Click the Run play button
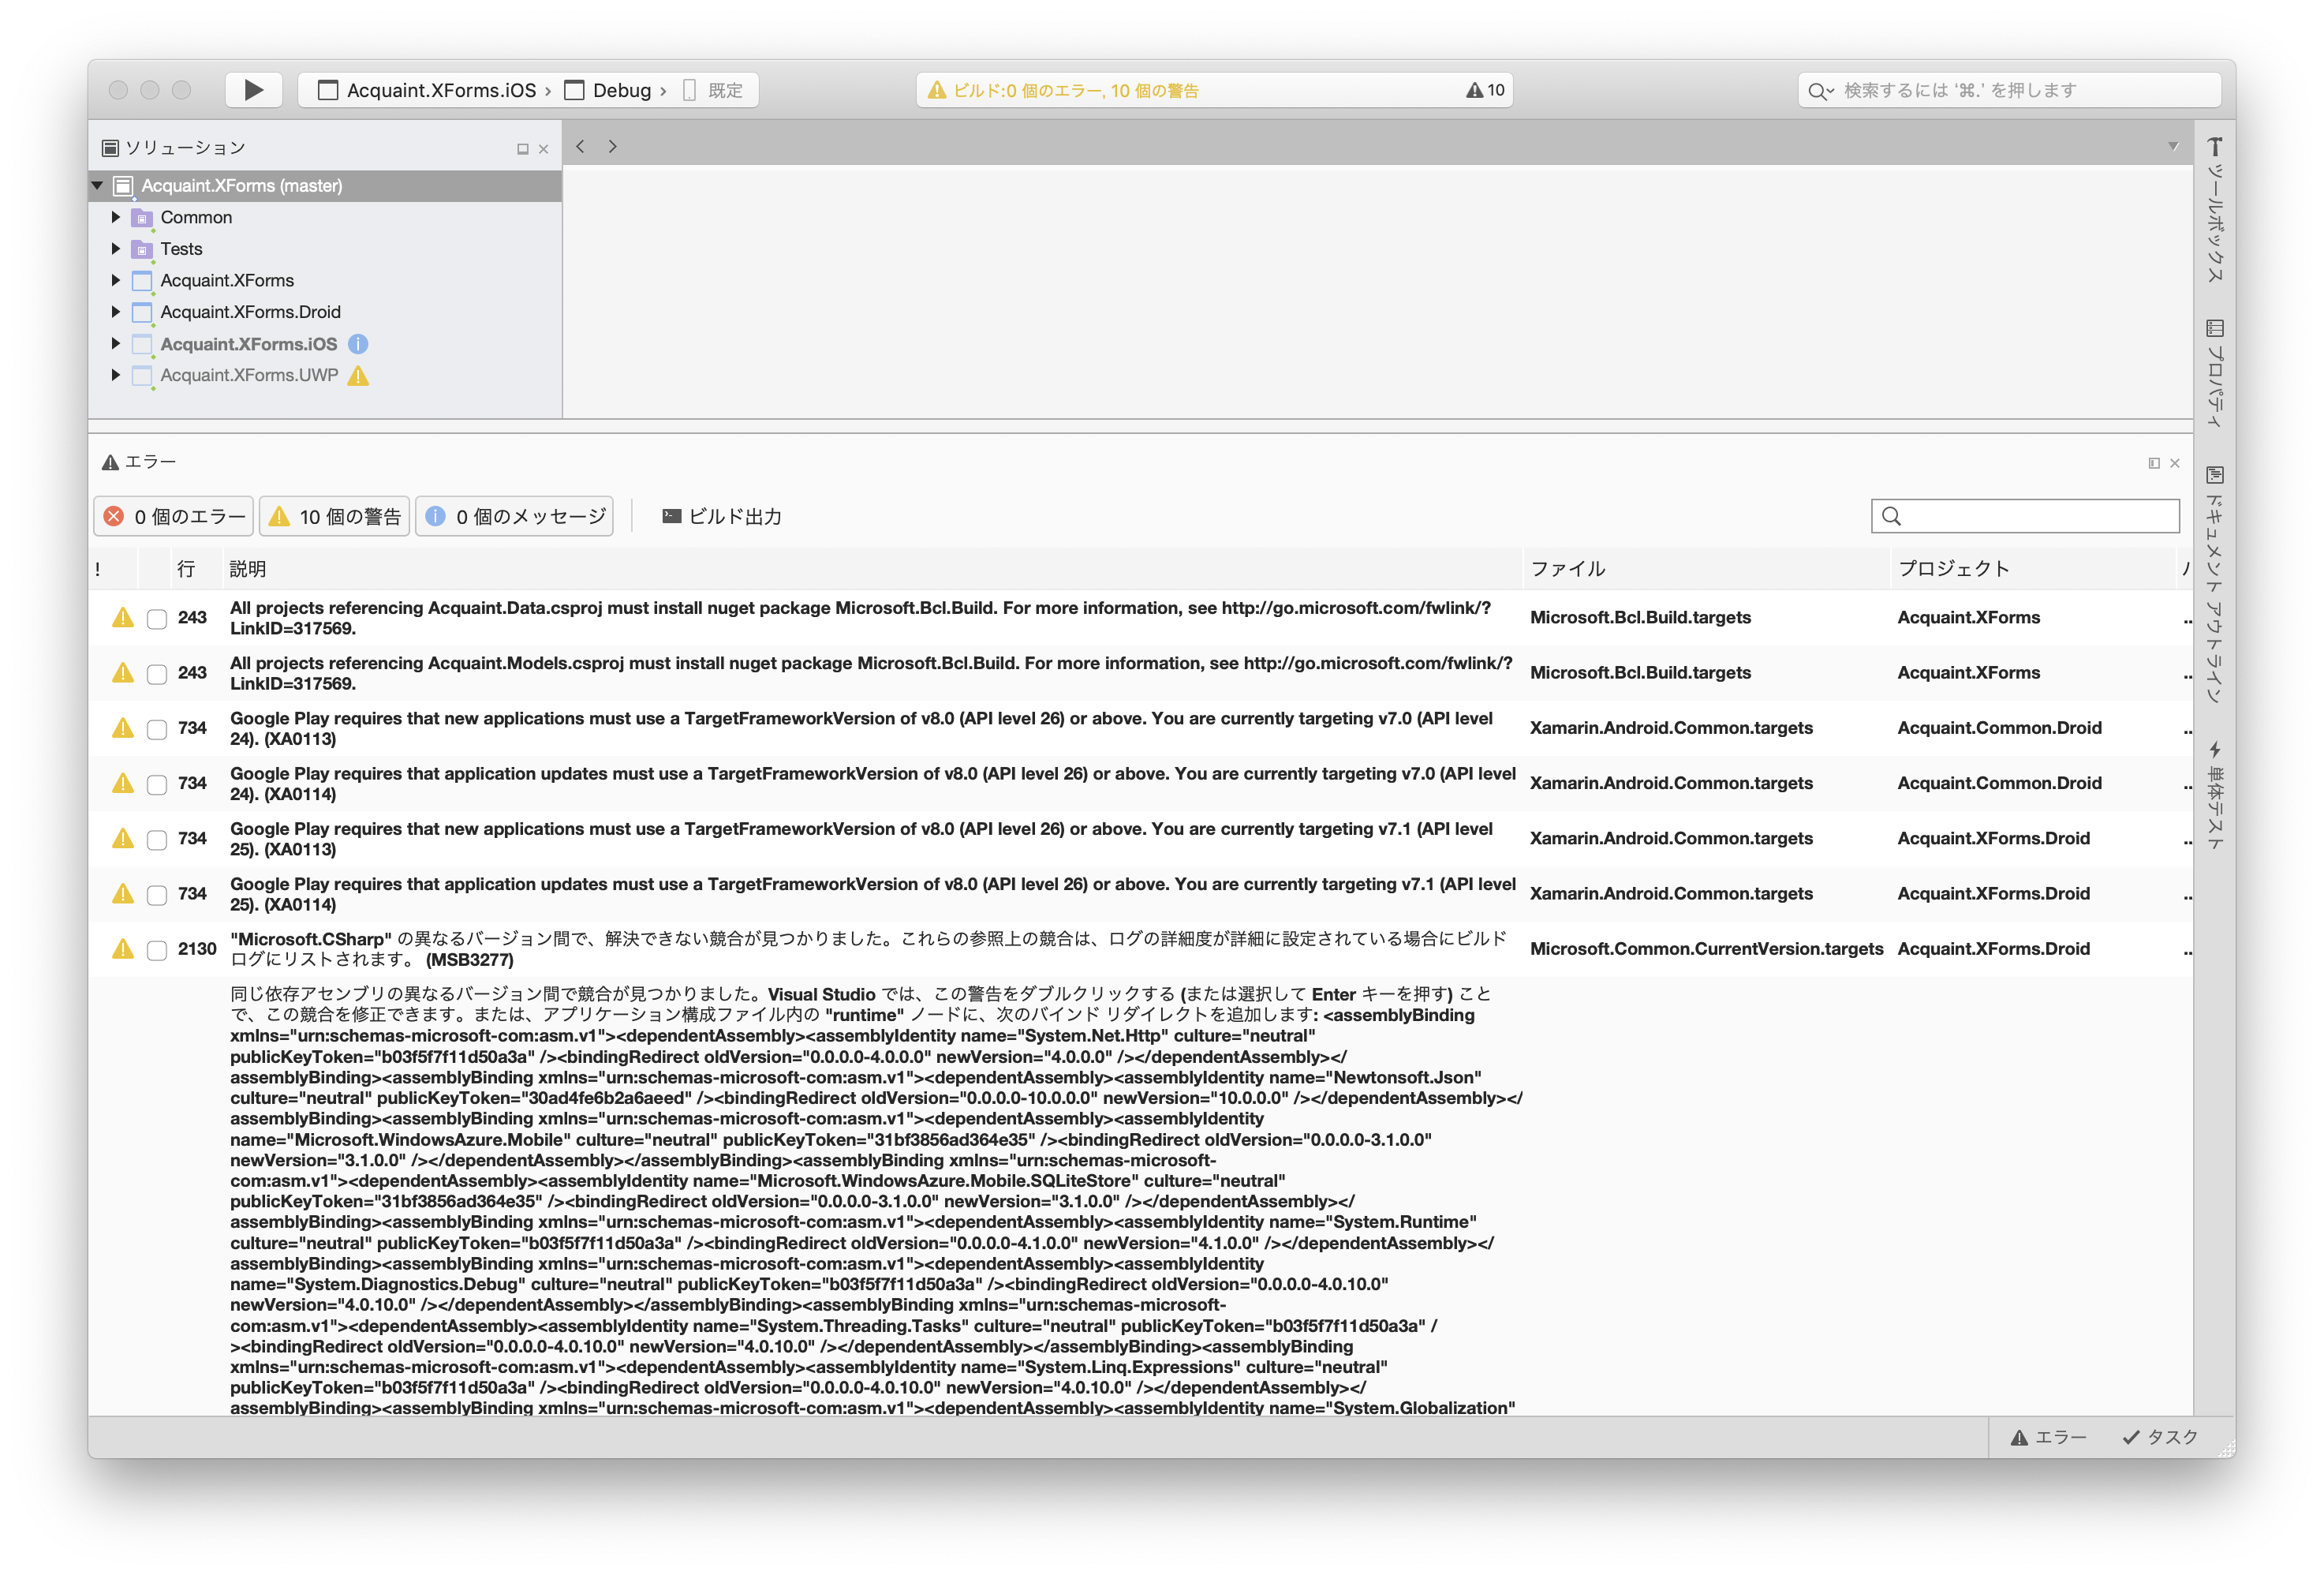This screenshot has width=2324, height=1575. (x=253, y=90)
